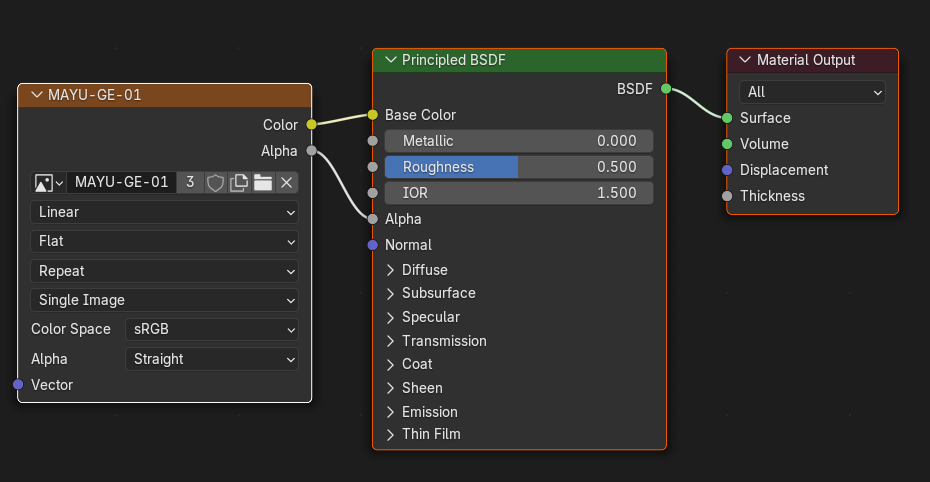
Task: Open the All render target dropdown
Action: click(812, 92)
